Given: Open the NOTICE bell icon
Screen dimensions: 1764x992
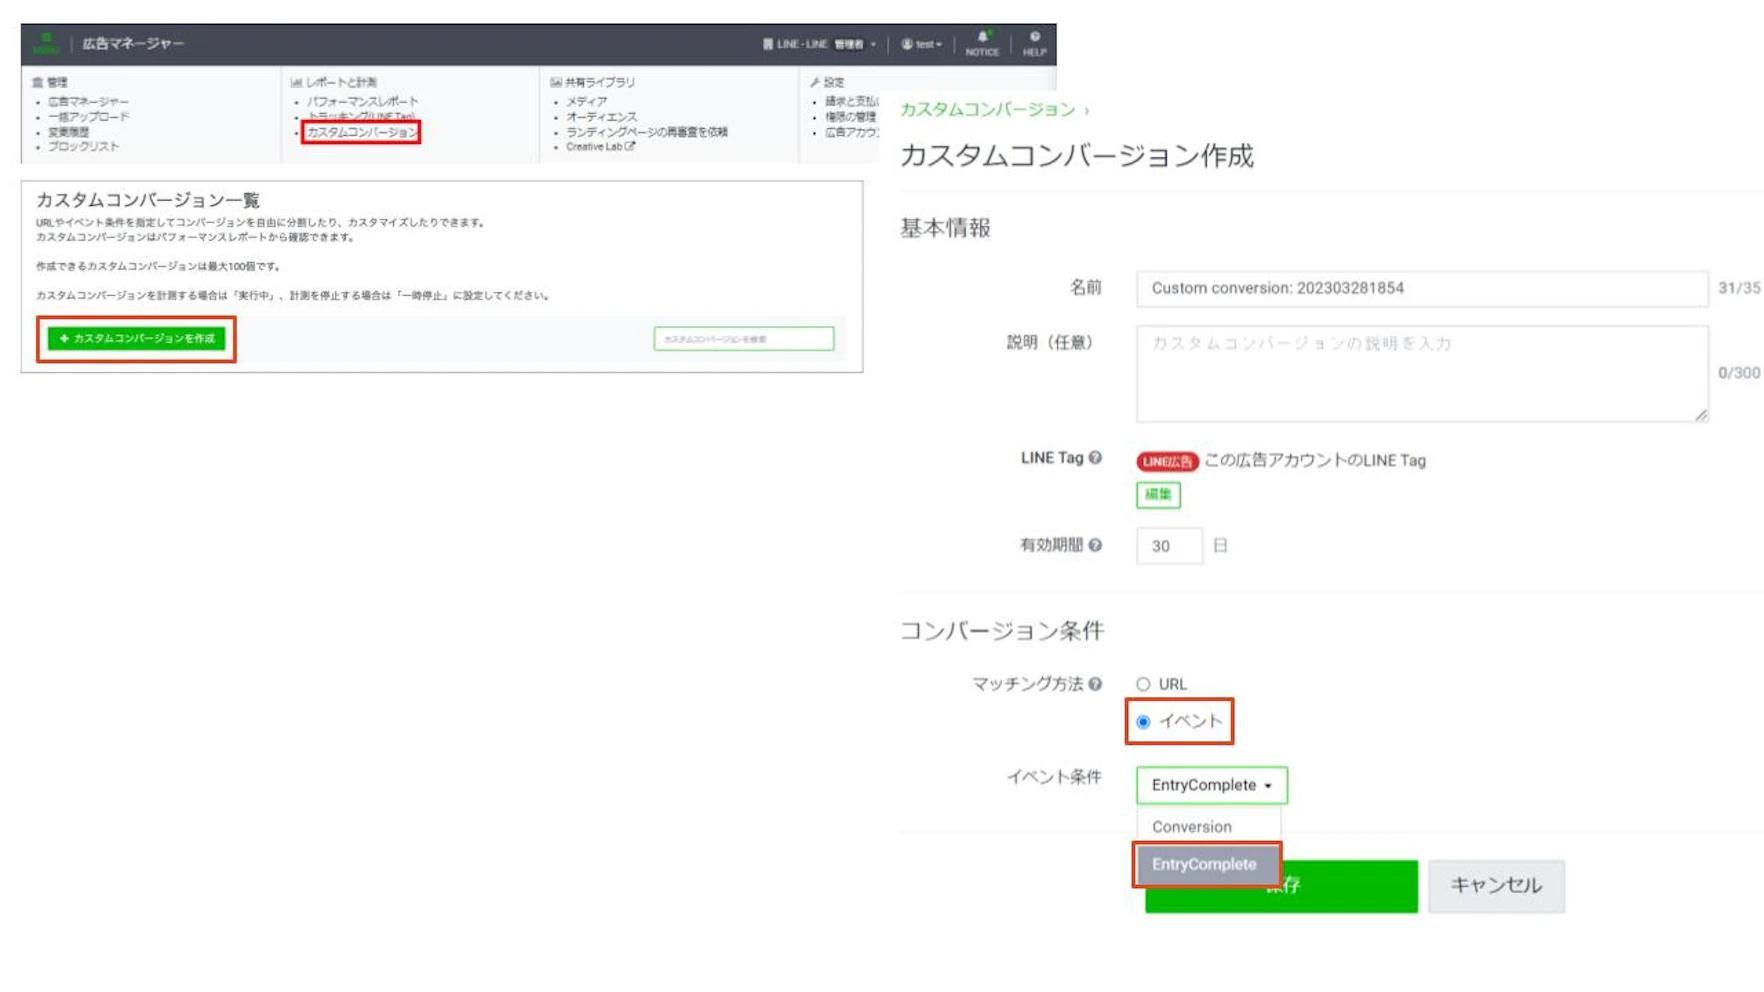Looking at the screenshot, I should (982, 43).
